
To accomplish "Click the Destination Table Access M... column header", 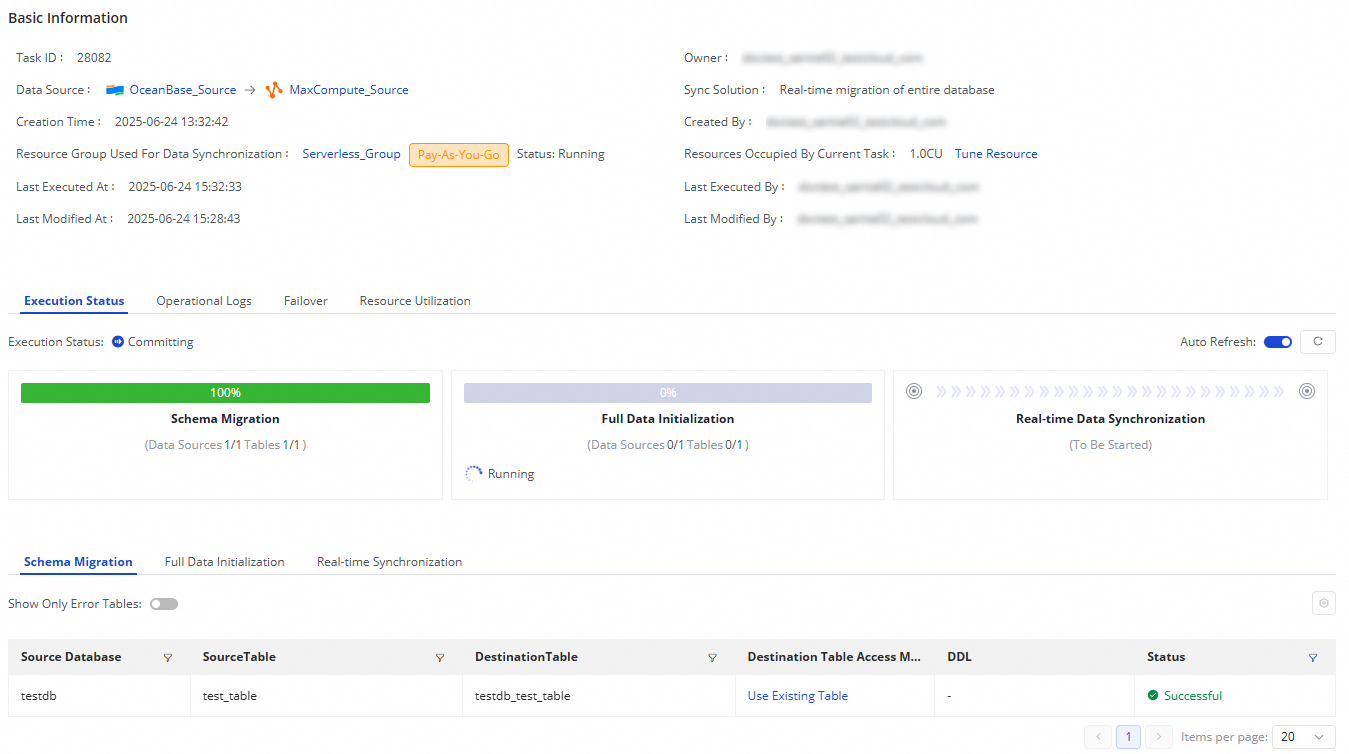I will point(834,657).
